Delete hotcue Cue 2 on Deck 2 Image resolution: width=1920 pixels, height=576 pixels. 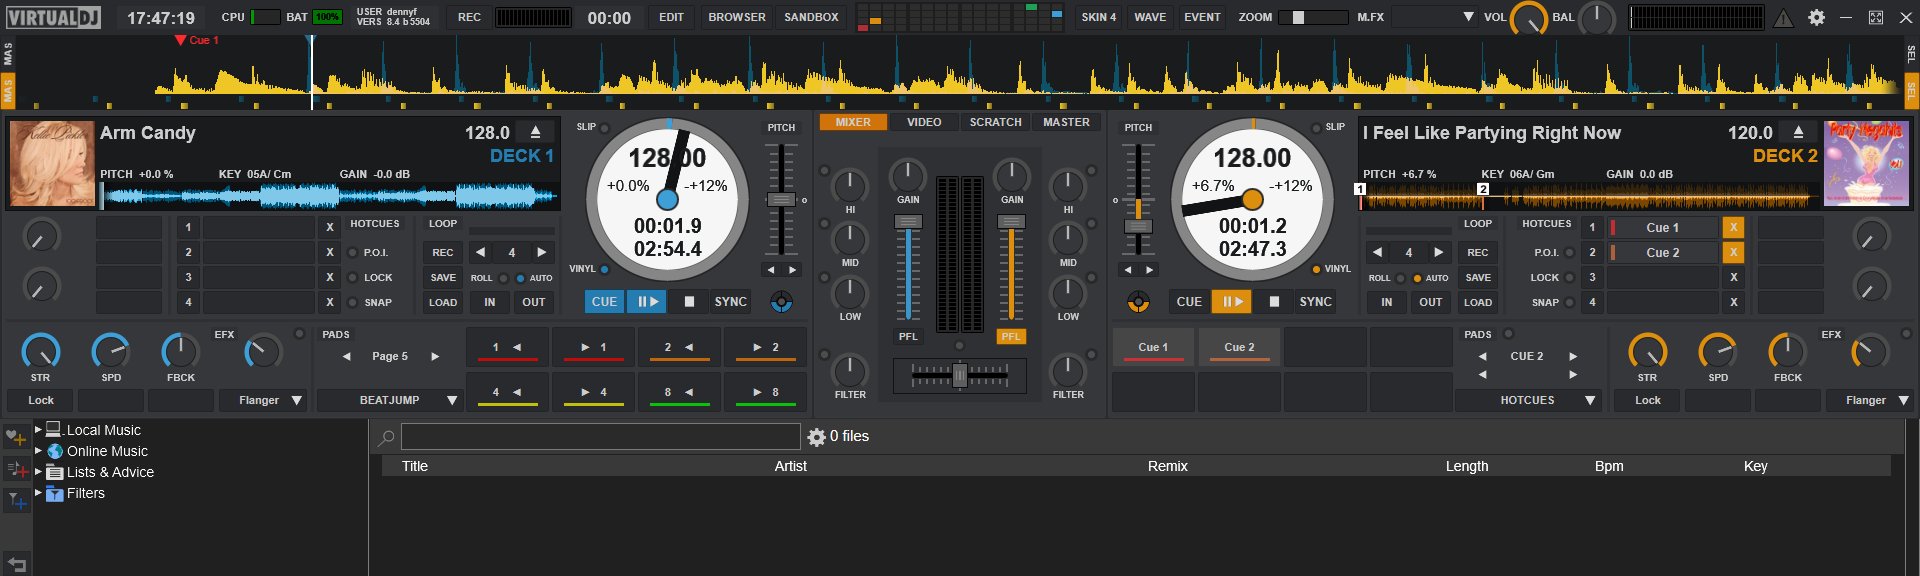pos(1734,252)
